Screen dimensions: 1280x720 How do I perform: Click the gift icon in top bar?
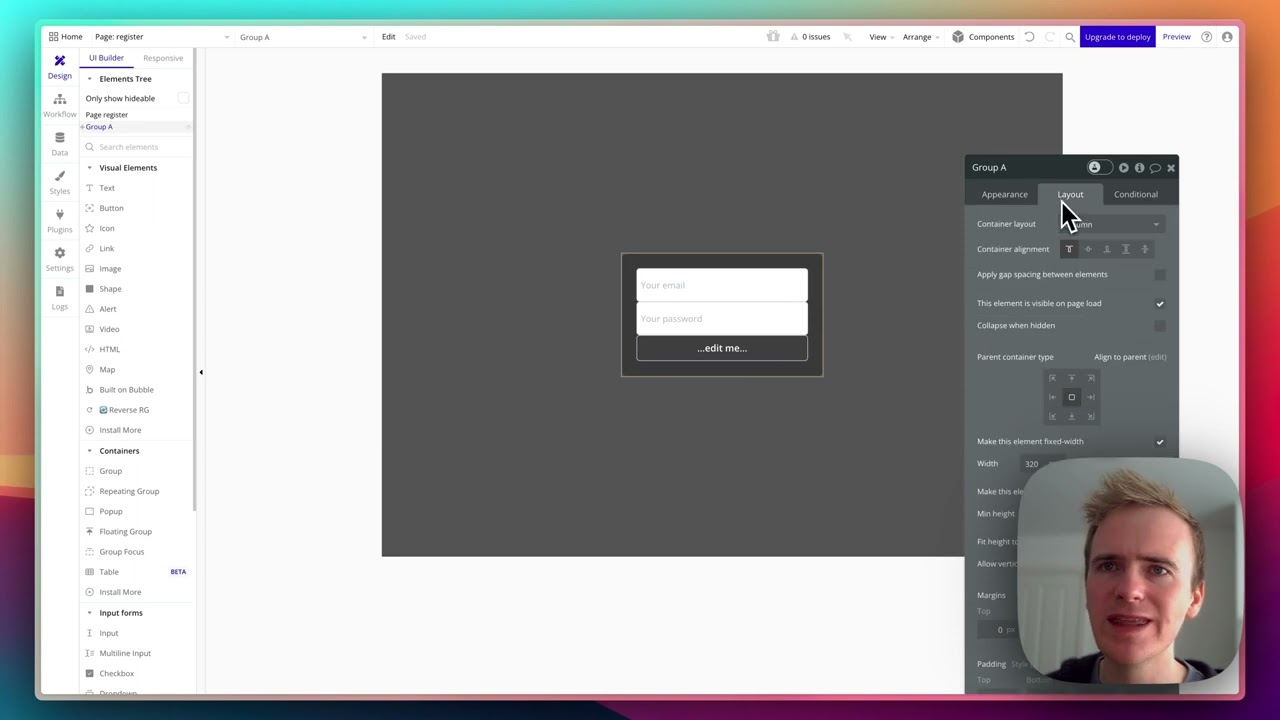click(x=773, y=37)
